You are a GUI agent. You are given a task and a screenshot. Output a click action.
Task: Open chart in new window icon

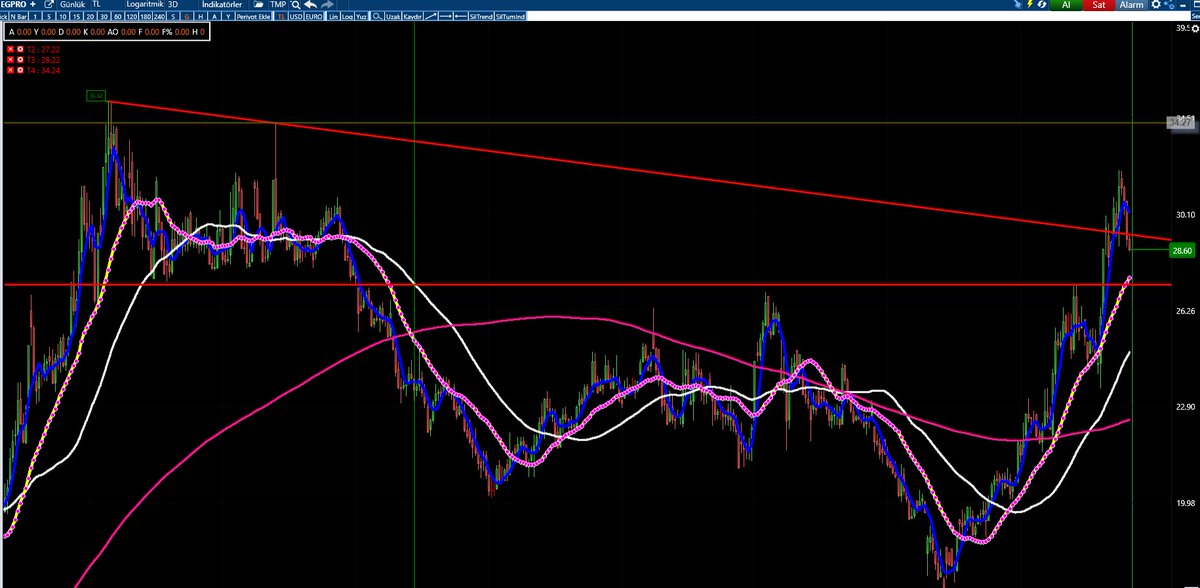[x=49, y=5]
